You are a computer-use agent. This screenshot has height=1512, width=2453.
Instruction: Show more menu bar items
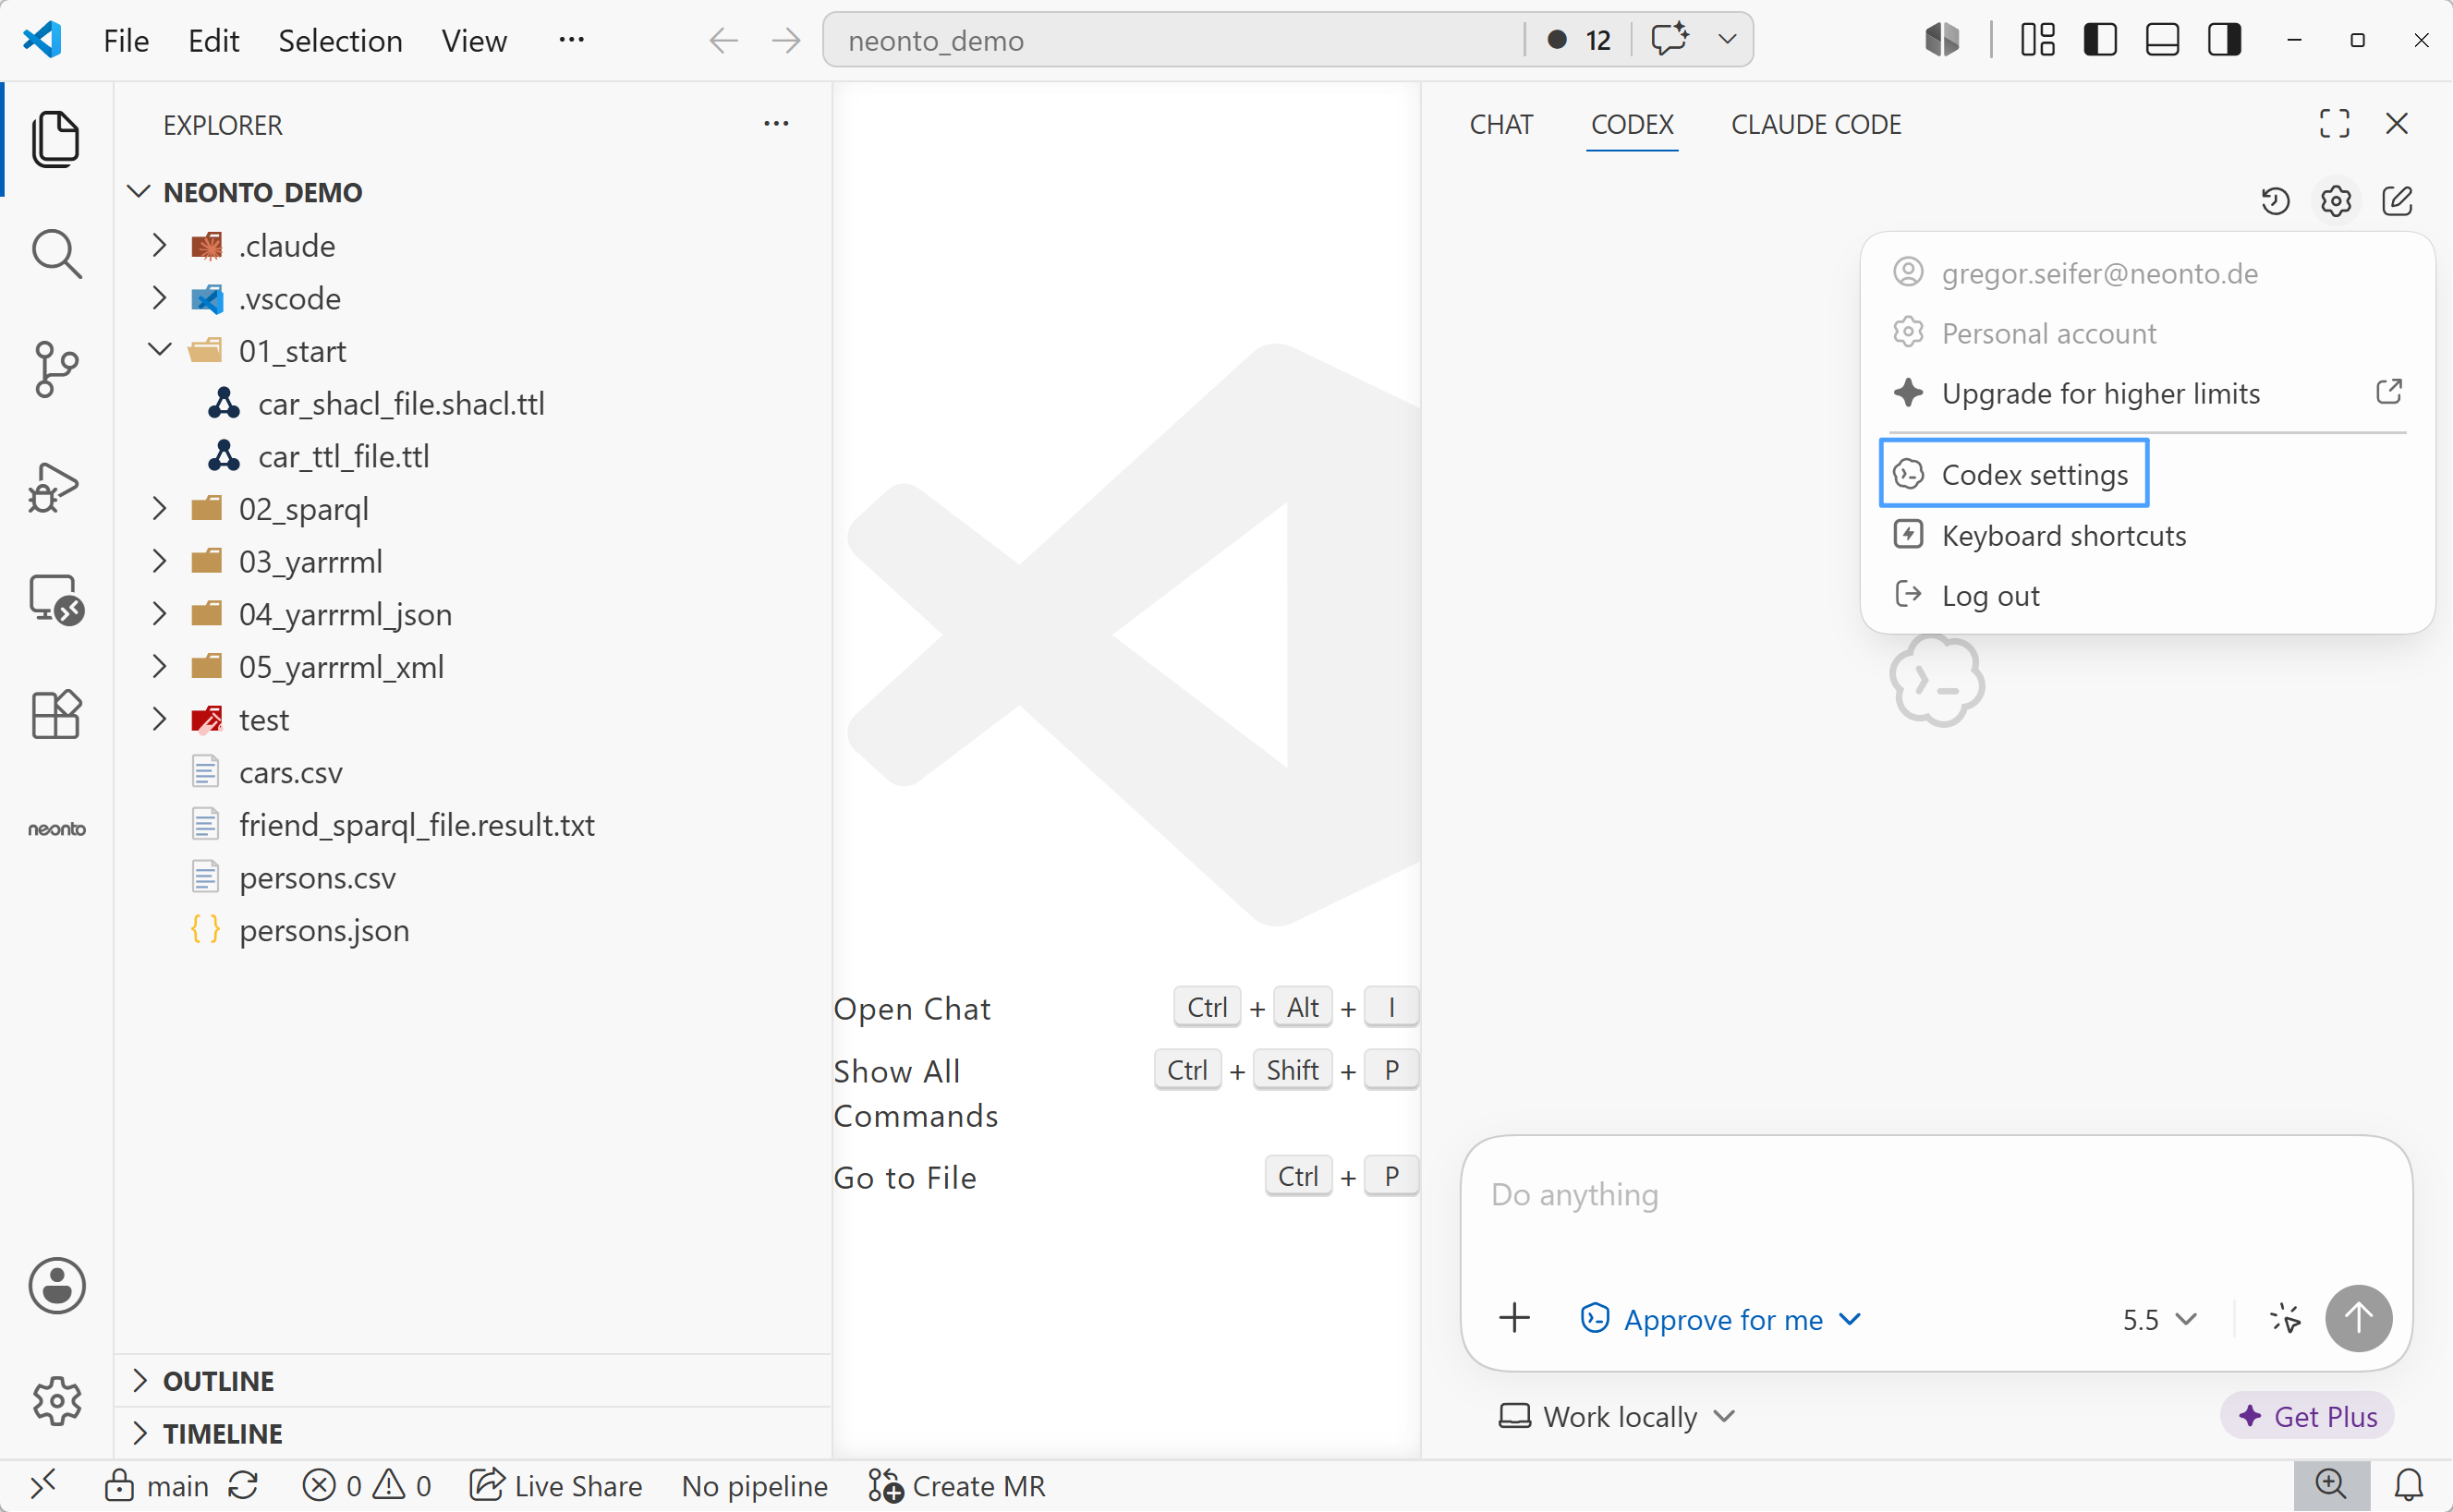[571, 40]
